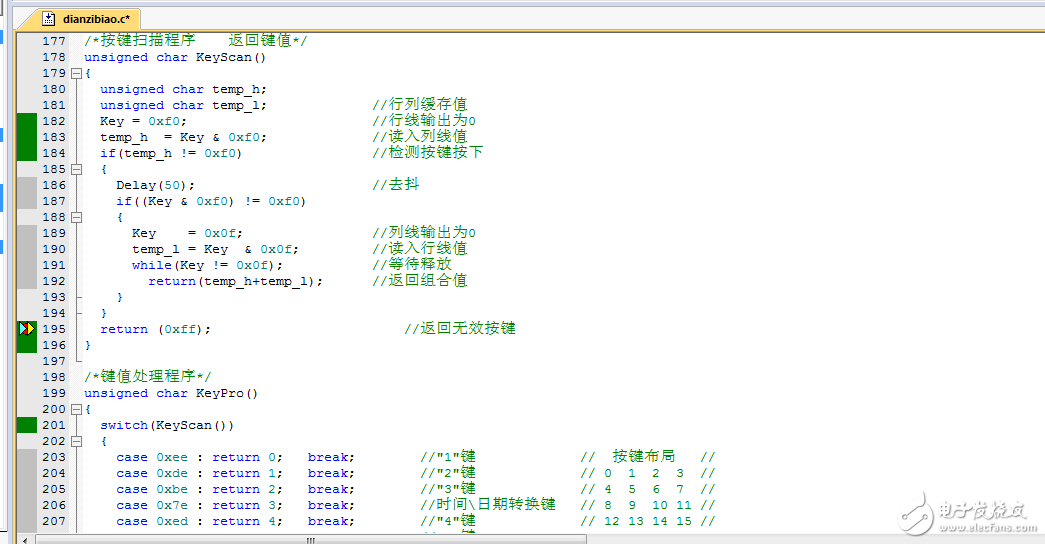Click the comment '//去抖' on line 186
Viewport: 1045px width, 544px height.
pyautogui.click(x=396, y=185)
